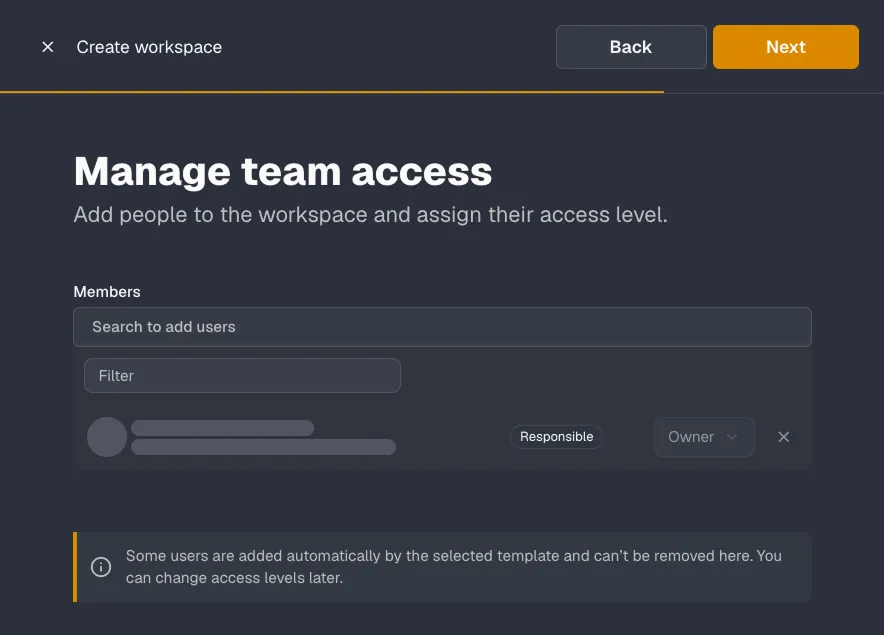
Task: Click the Members label
Action: click(x=107, y=292)
